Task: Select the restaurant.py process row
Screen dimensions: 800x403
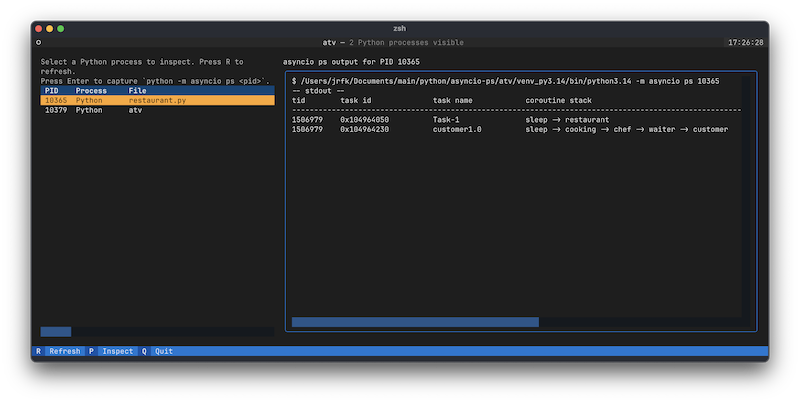Action: click(x=157, y=100)
